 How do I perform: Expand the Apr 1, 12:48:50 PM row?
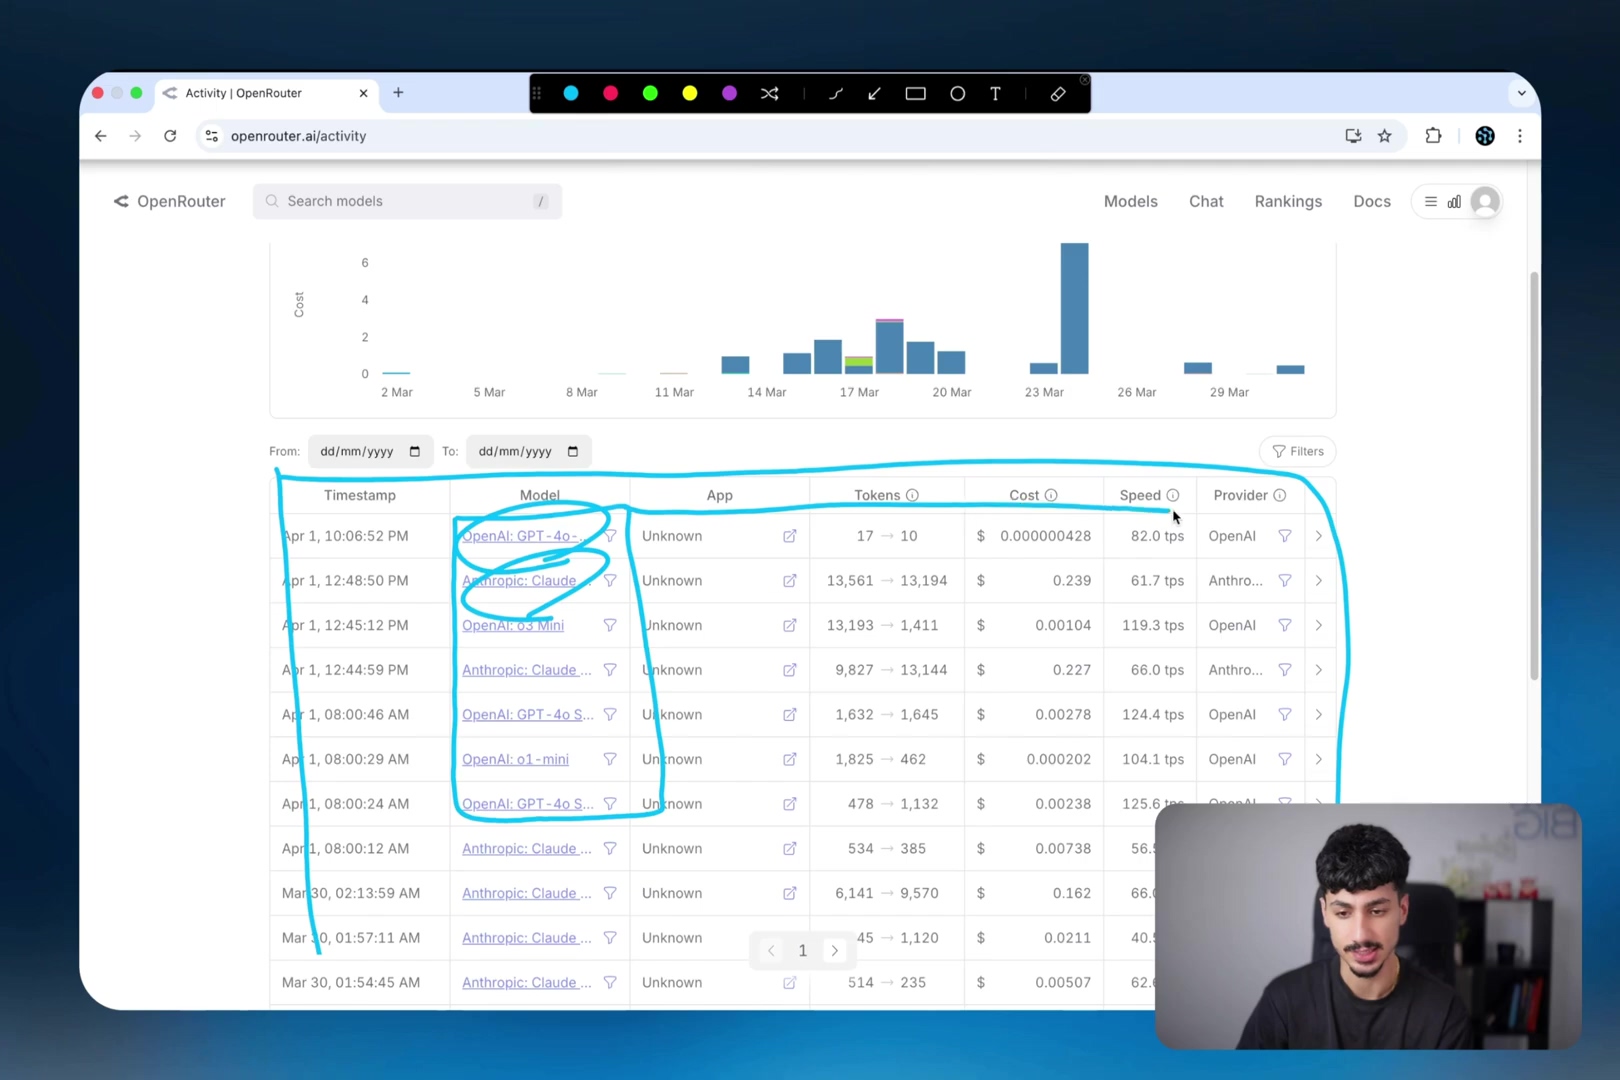click(1318, 580)
